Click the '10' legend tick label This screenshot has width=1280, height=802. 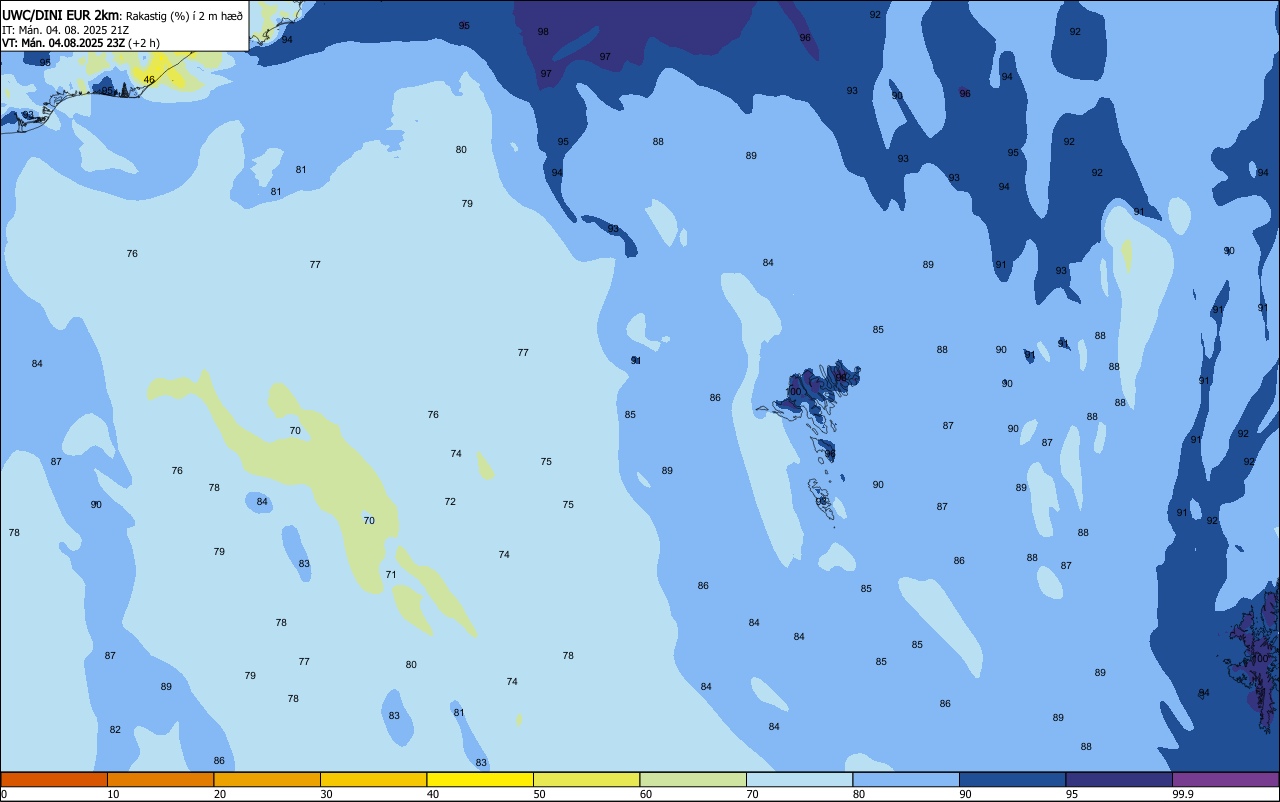click(113, 794)
